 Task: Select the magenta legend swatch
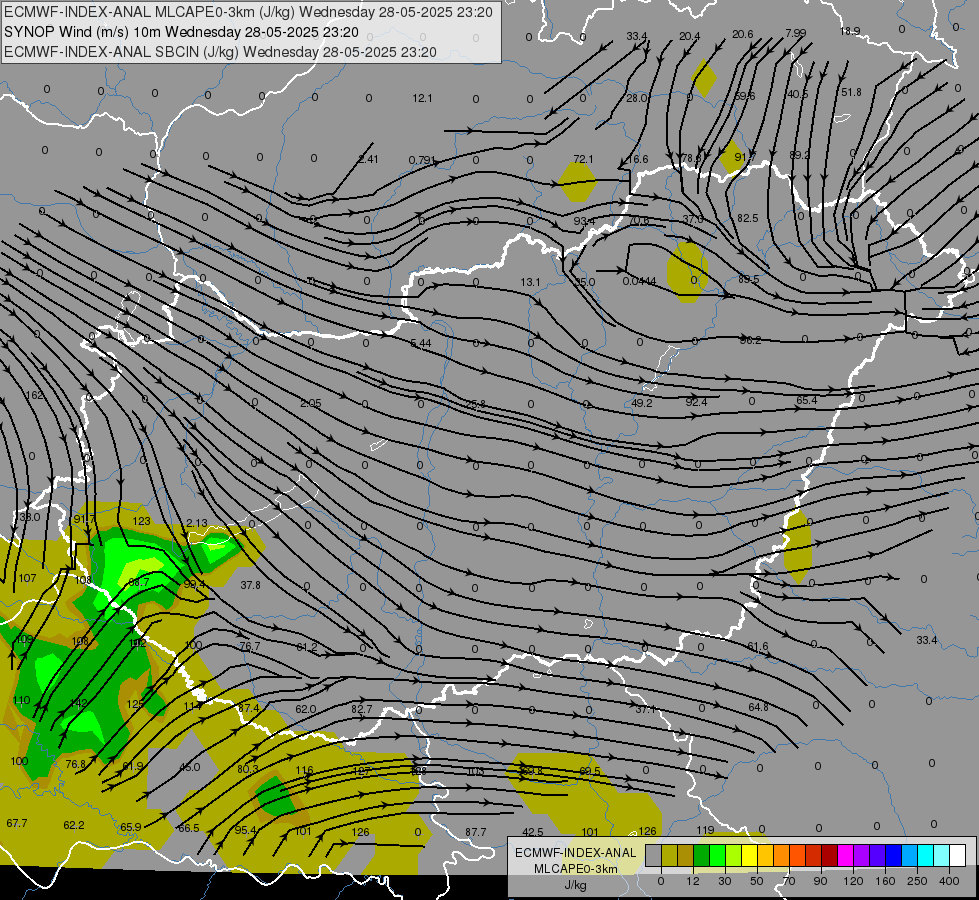coord(845,855)
